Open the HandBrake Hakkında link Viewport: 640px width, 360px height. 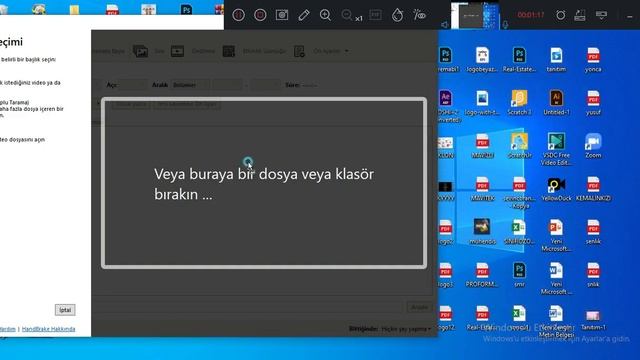pyautogui.click(x=49, y=329)
